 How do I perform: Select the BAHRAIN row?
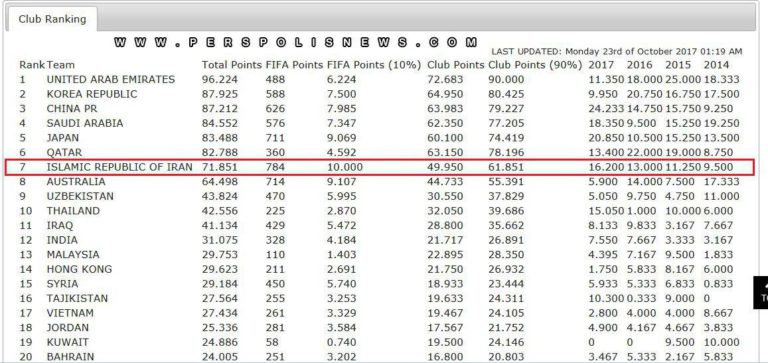click(380, 357)
